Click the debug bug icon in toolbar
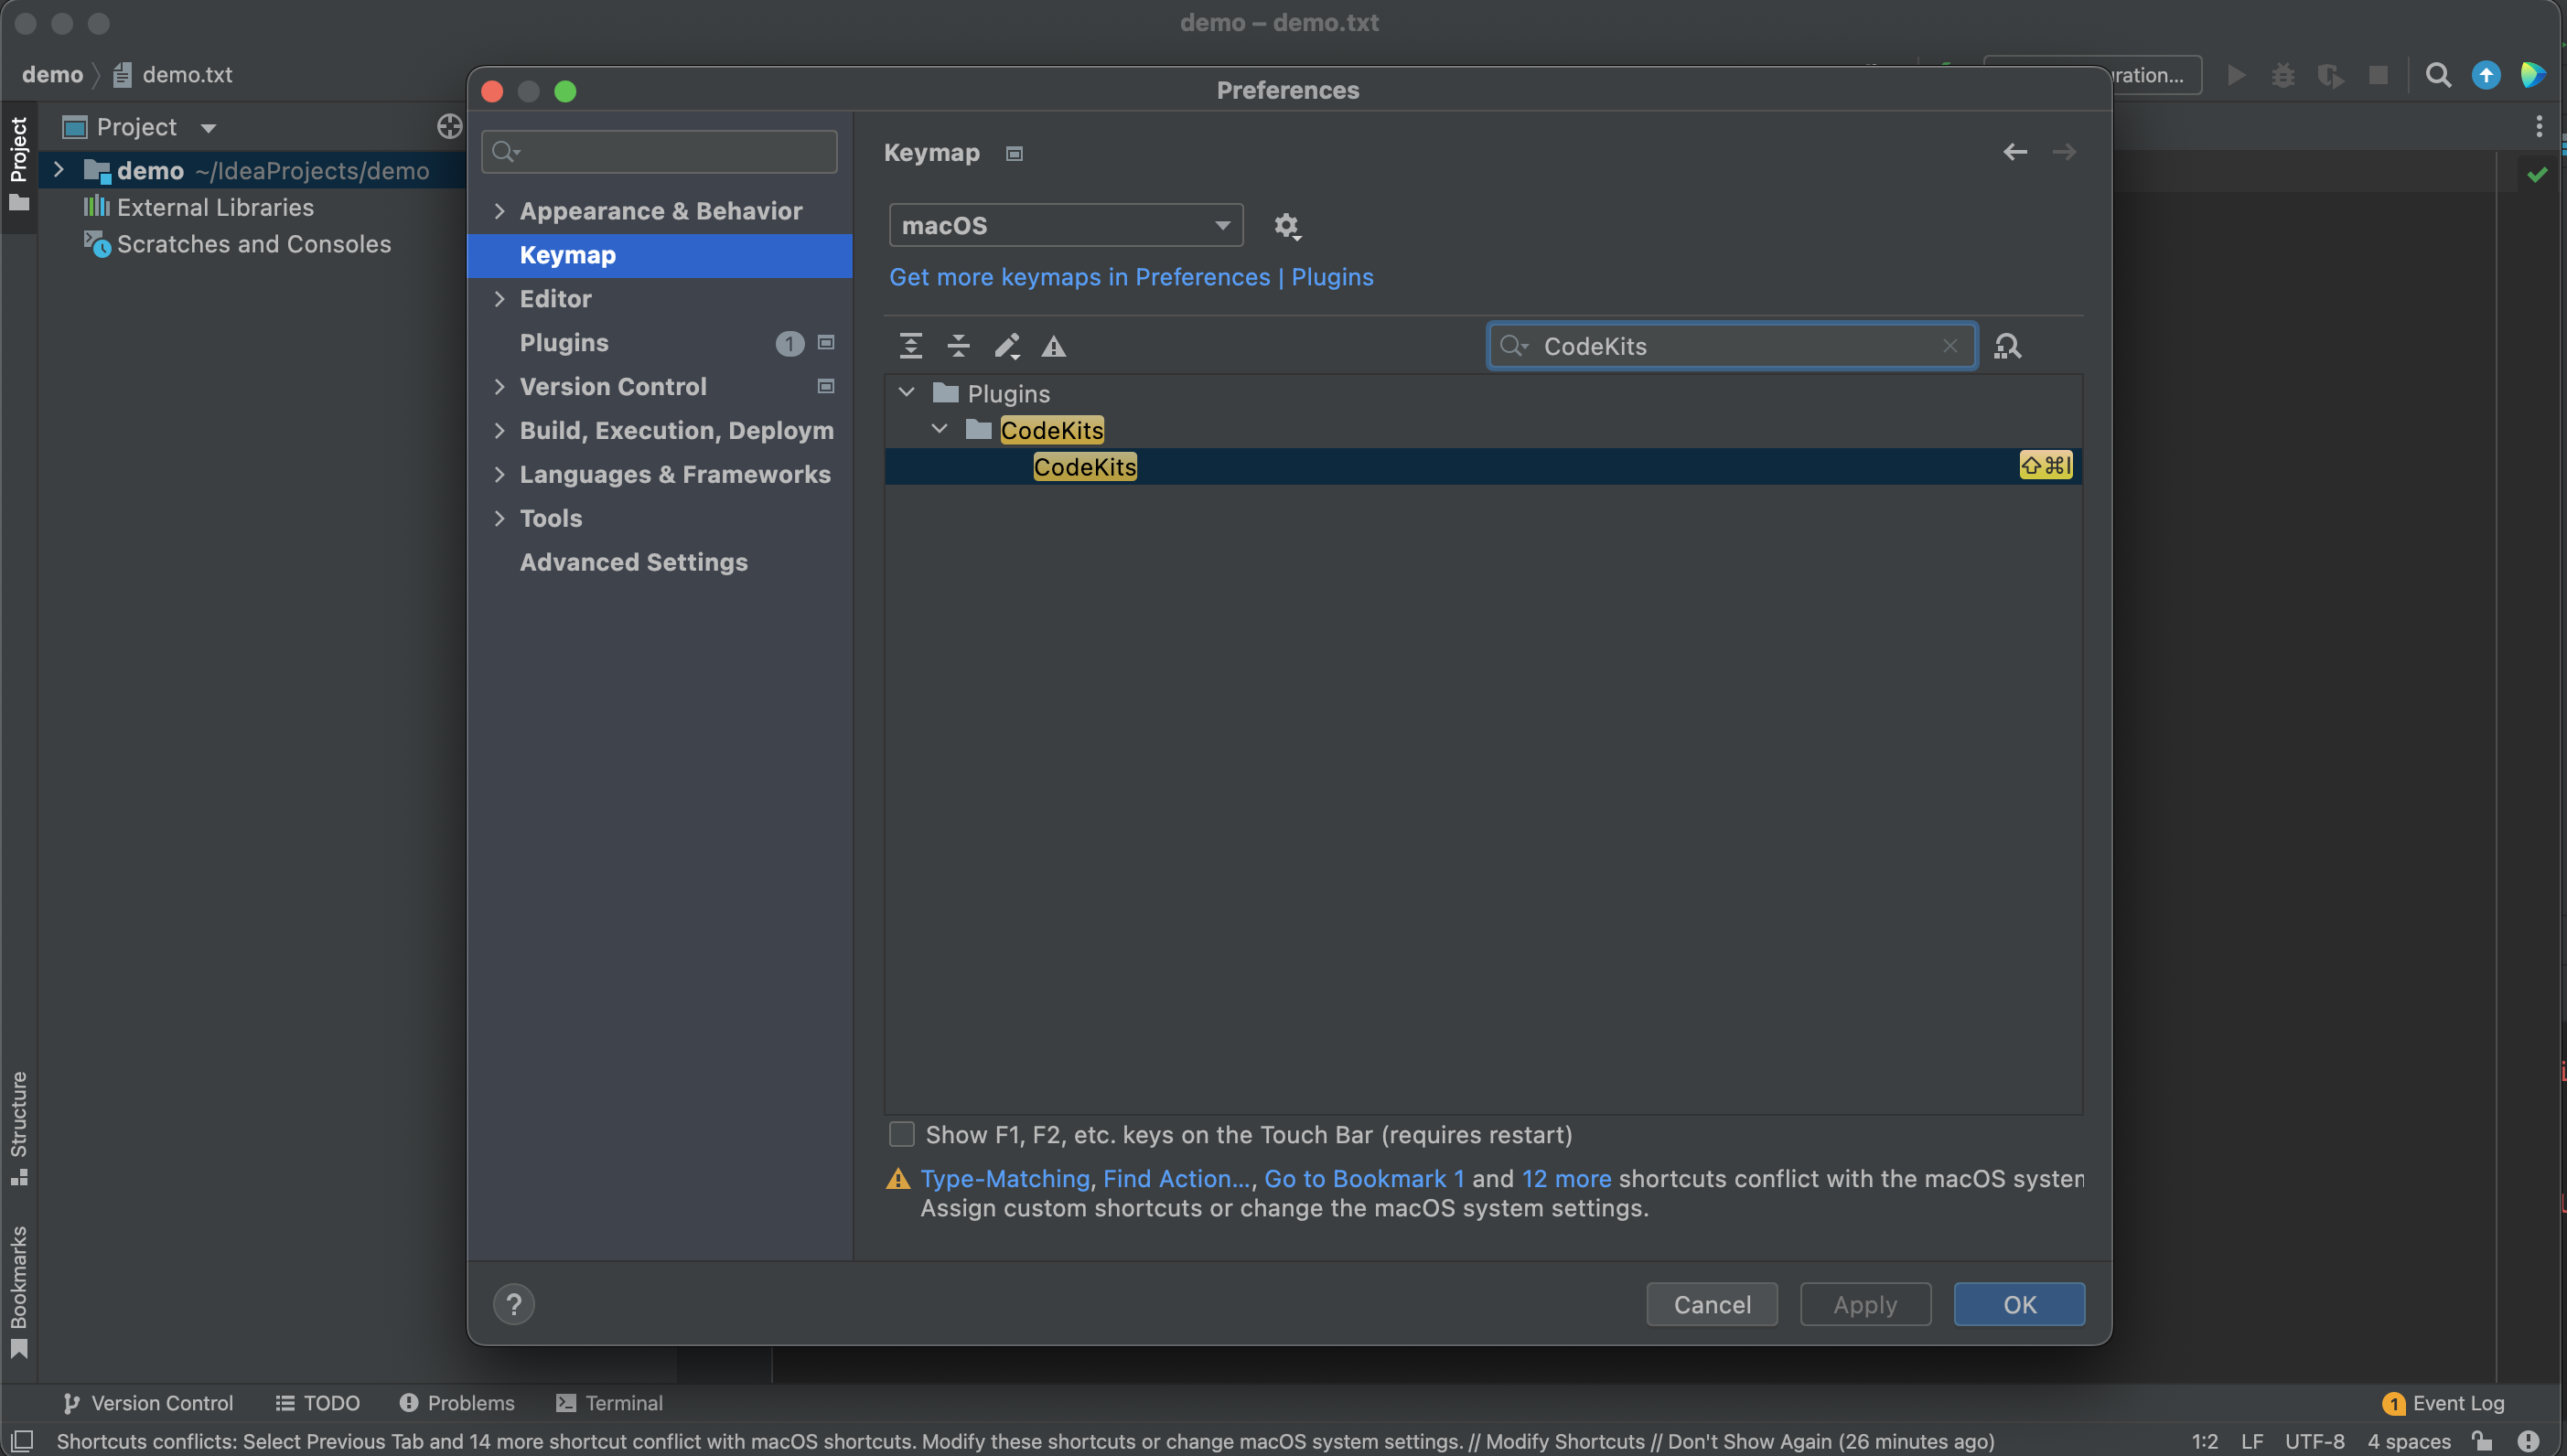2567x1456 pixels. point(2283,75)
